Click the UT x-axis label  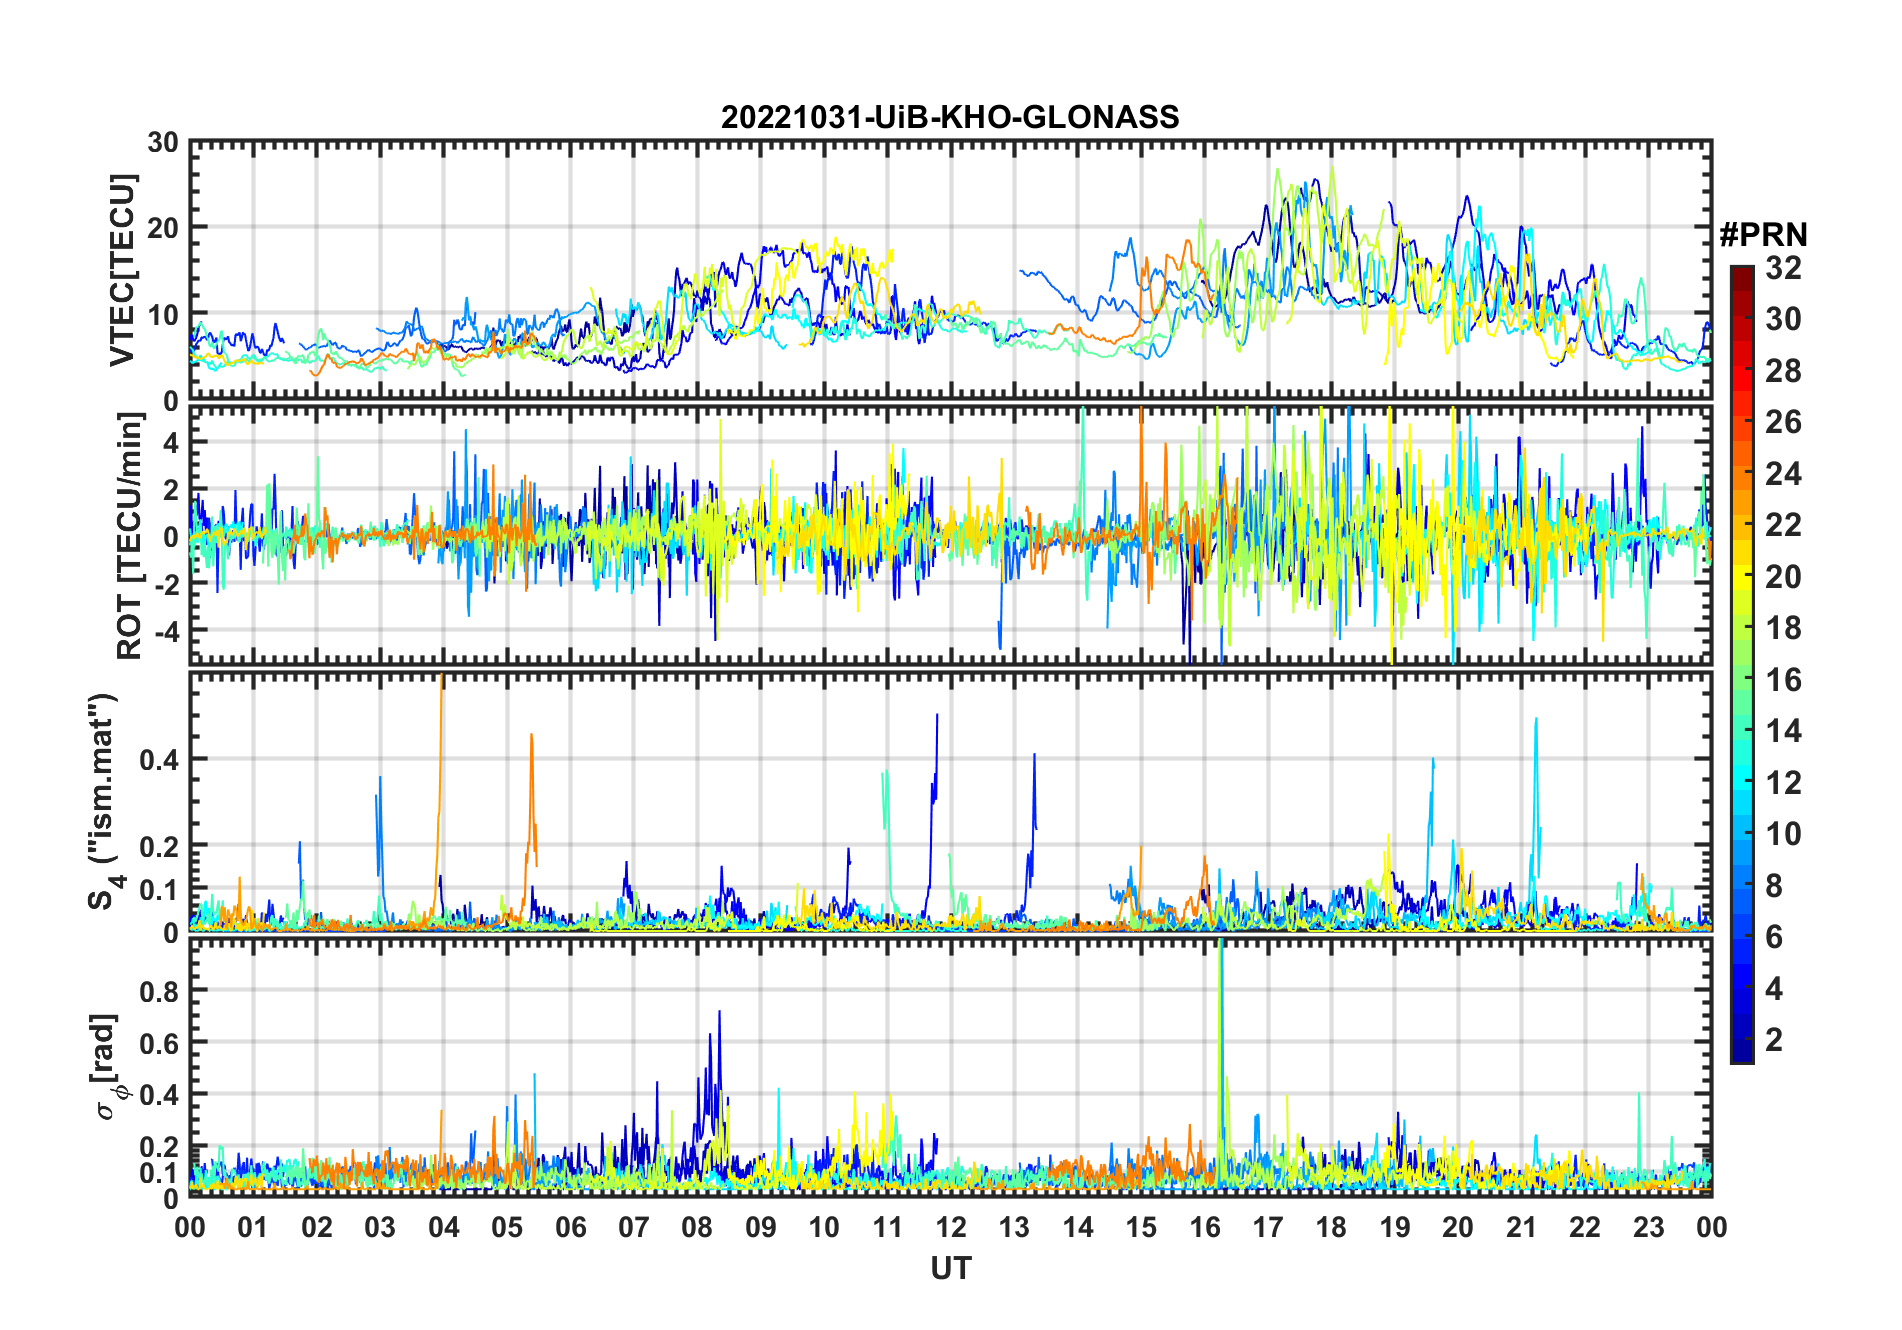coord(950,1268)
